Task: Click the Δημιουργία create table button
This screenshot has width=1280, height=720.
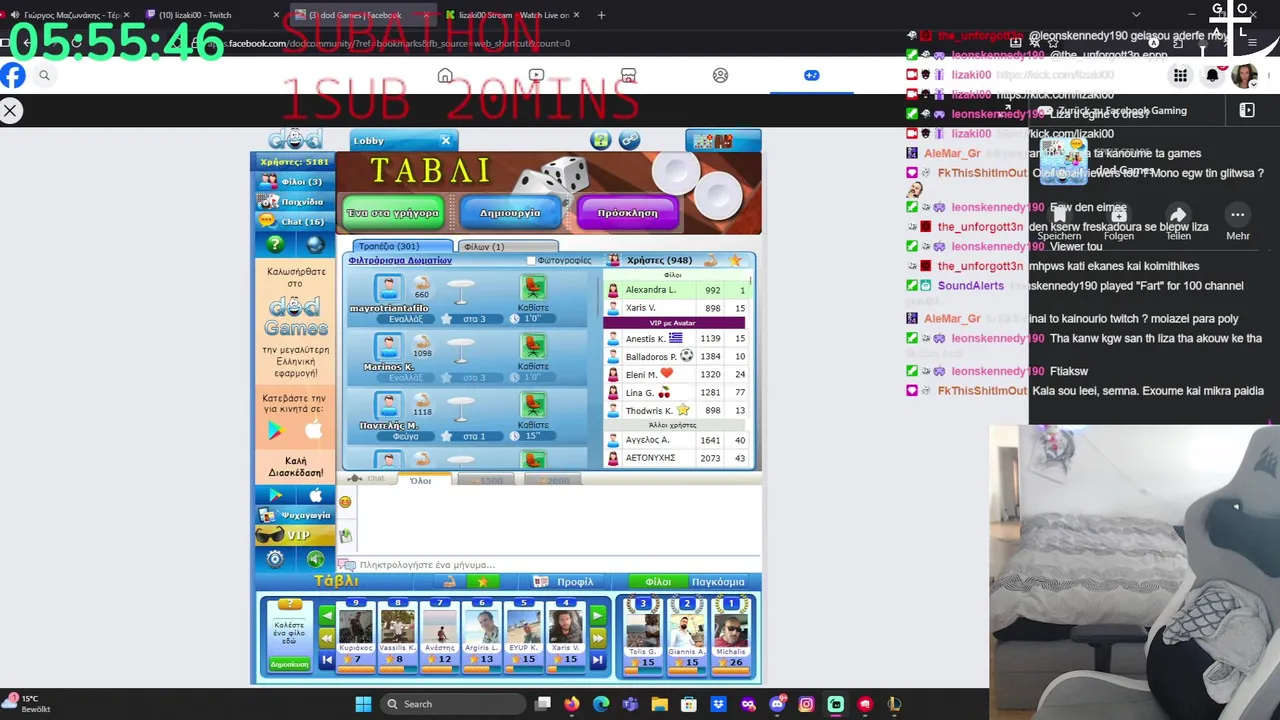Action: [510, 213]
